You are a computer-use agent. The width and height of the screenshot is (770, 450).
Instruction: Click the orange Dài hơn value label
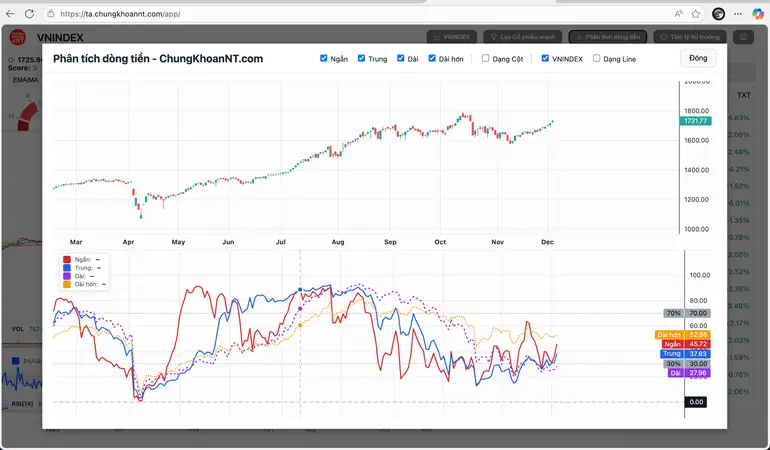668,334
